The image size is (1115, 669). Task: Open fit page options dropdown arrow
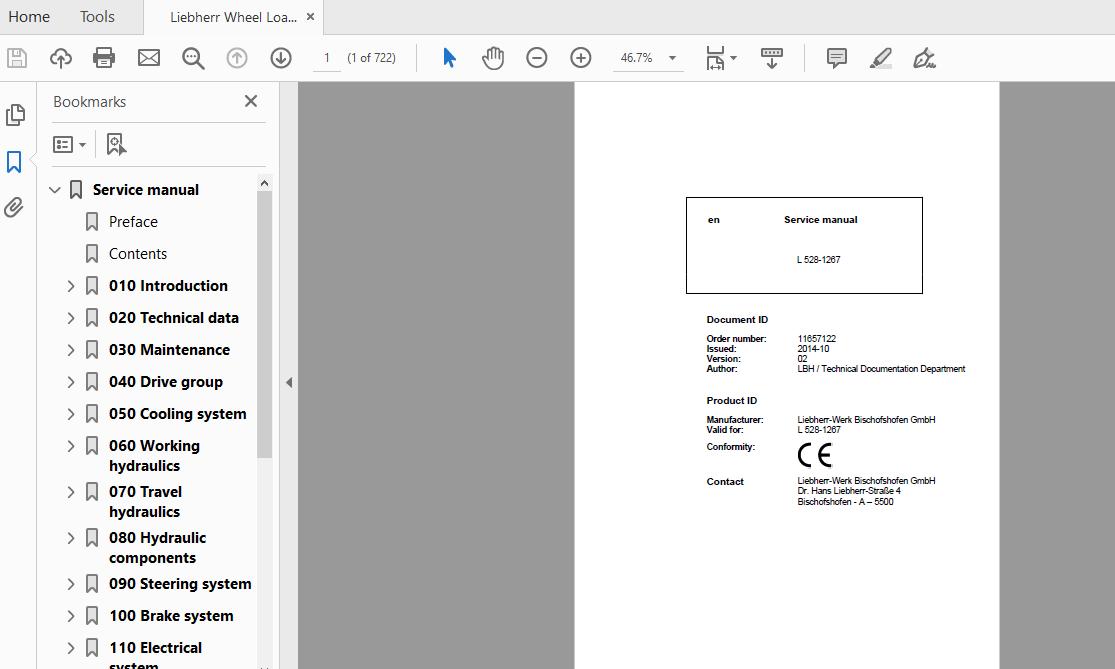tap(733, 58)
